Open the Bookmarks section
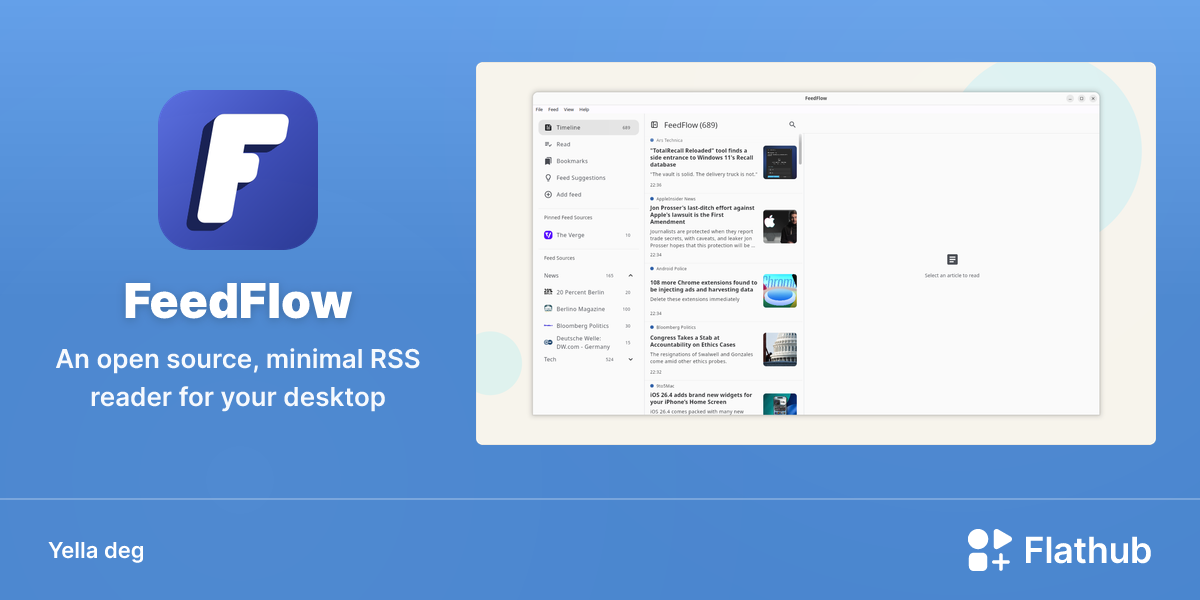 [588, 161]
